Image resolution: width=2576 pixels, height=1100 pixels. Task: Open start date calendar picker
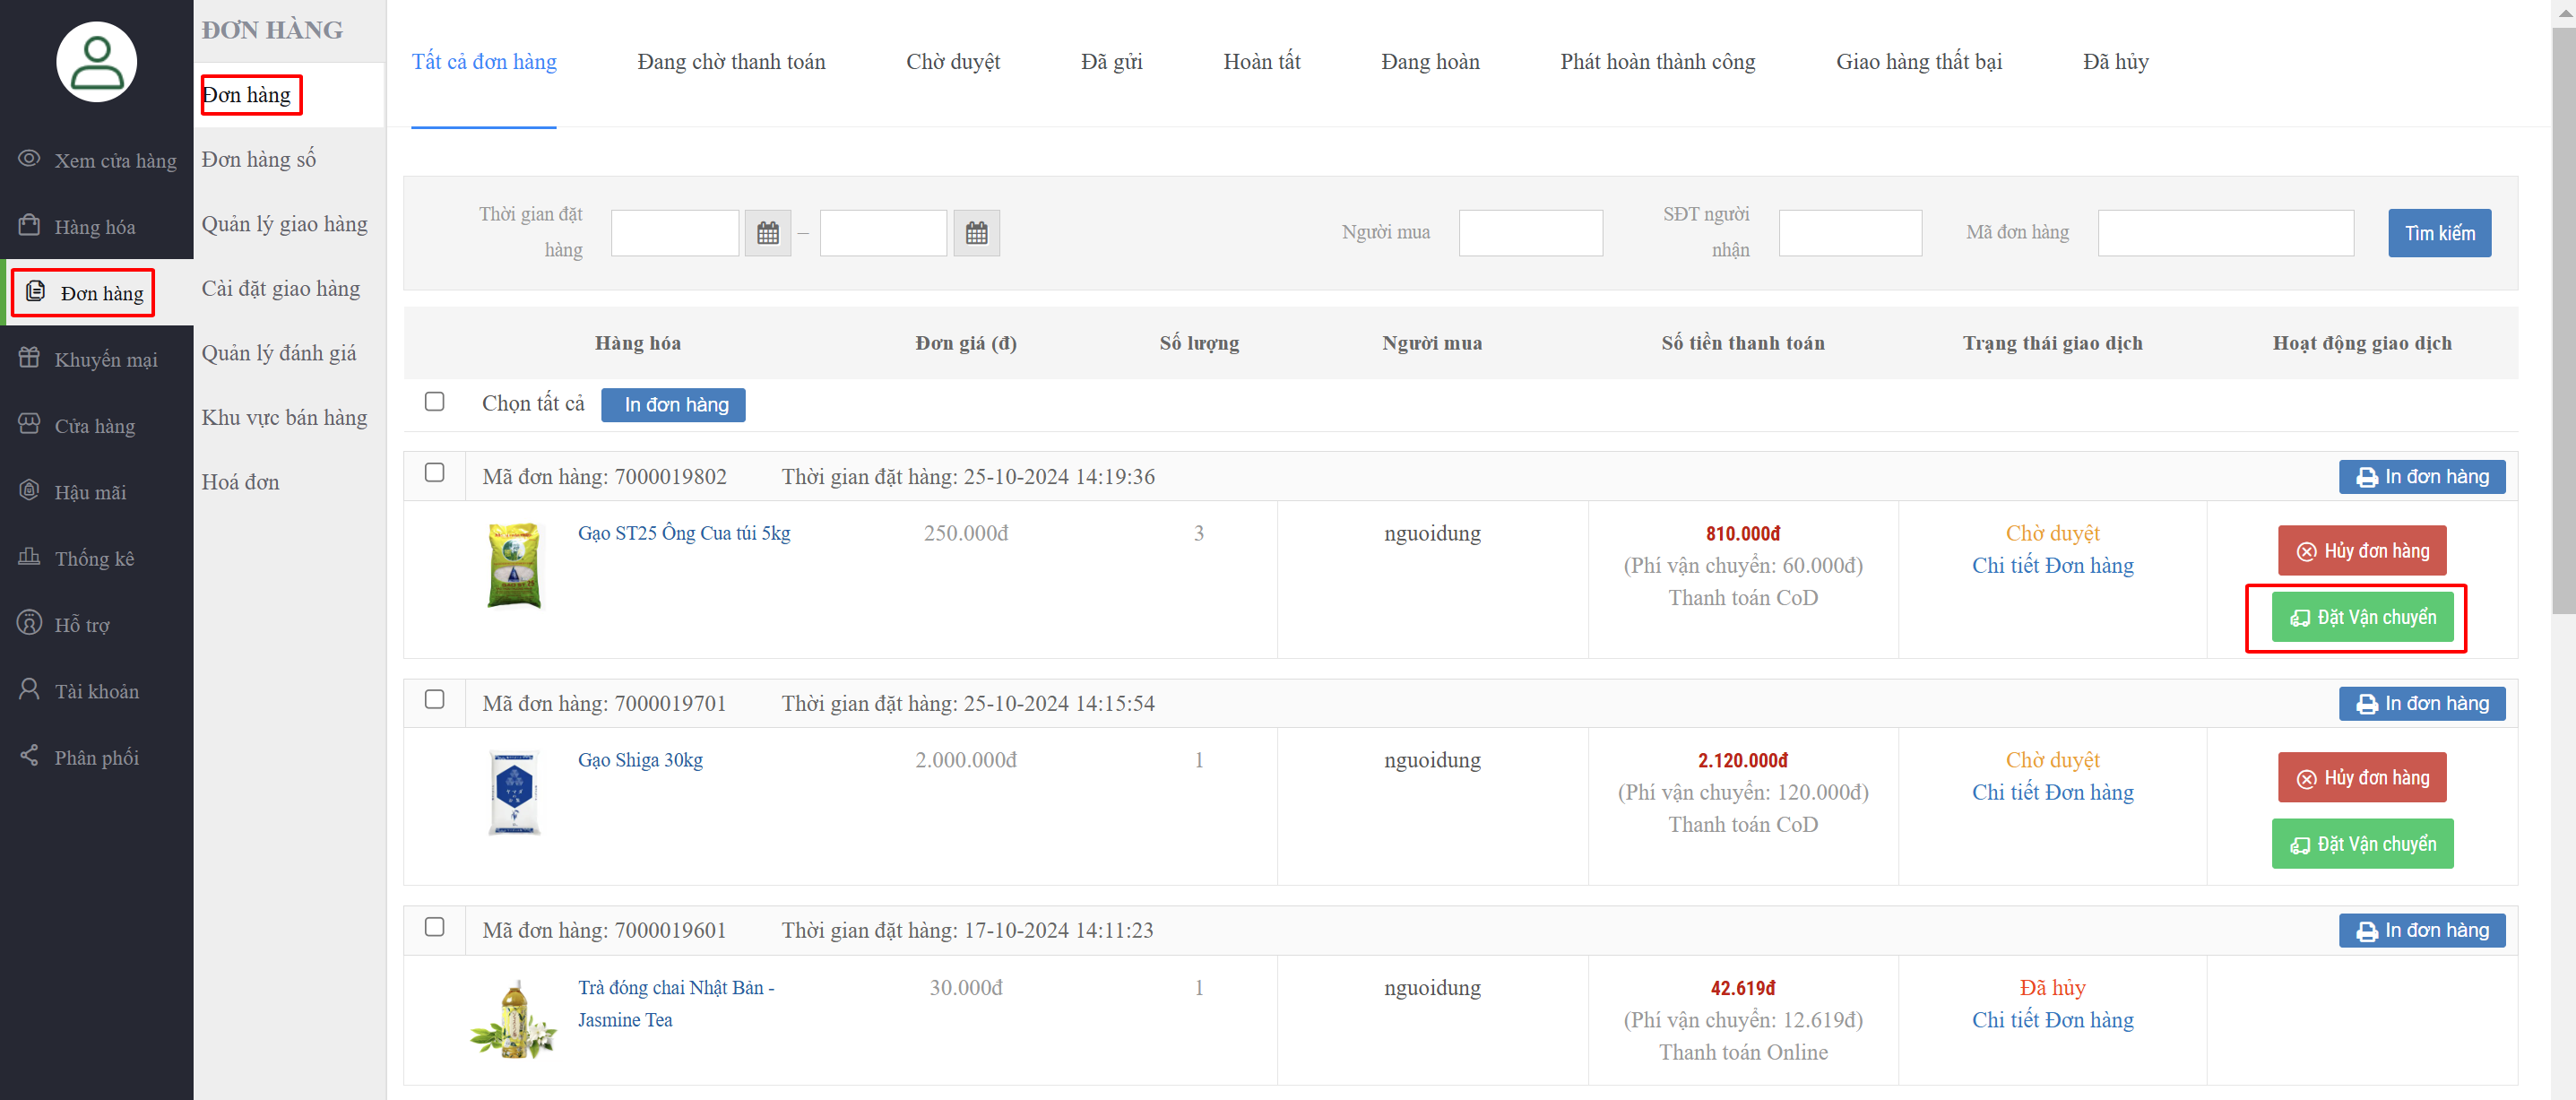pos(767,233)
